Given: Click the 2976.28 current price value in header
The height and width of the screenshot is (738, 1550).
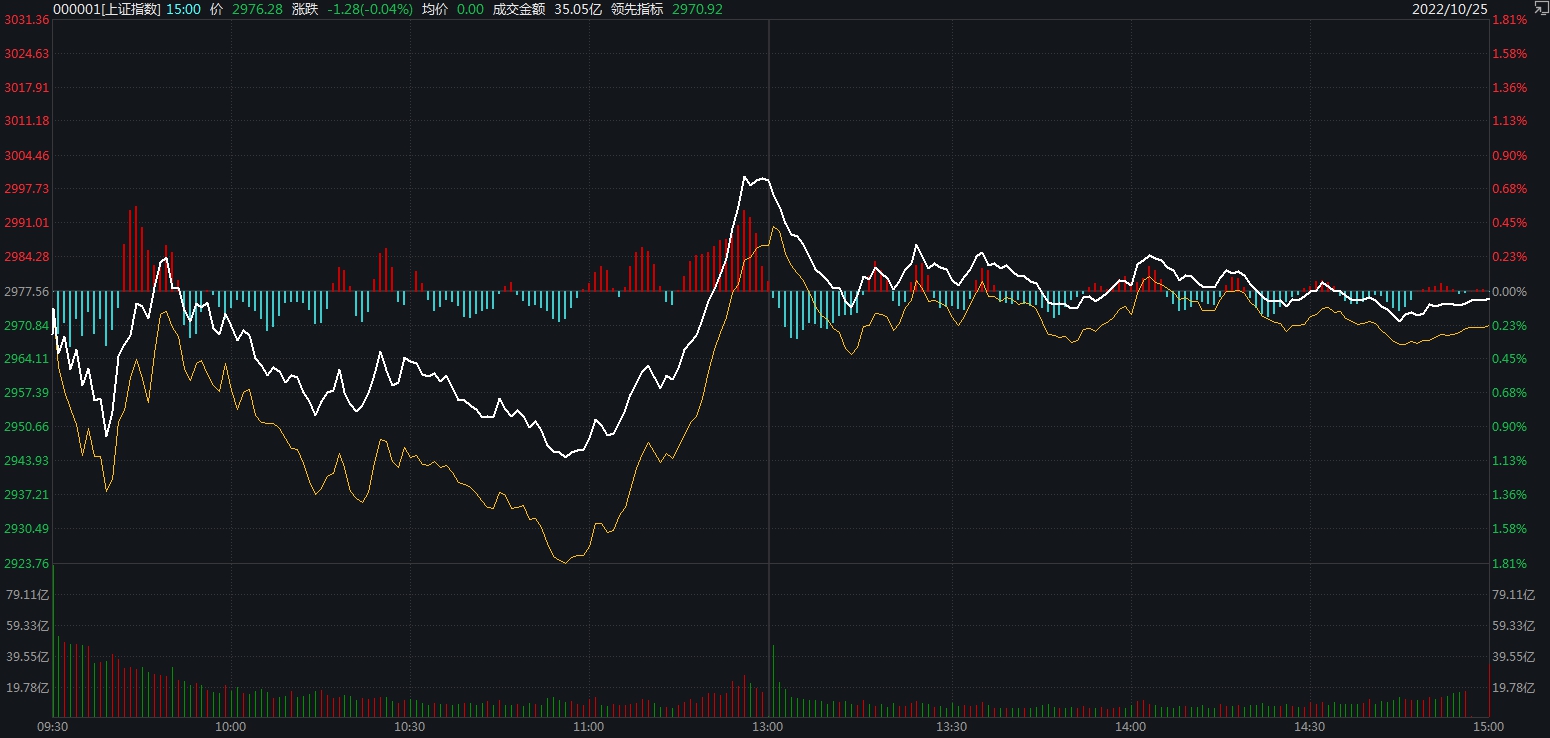Looking at the screenshot, I should [x=256, y=9].
